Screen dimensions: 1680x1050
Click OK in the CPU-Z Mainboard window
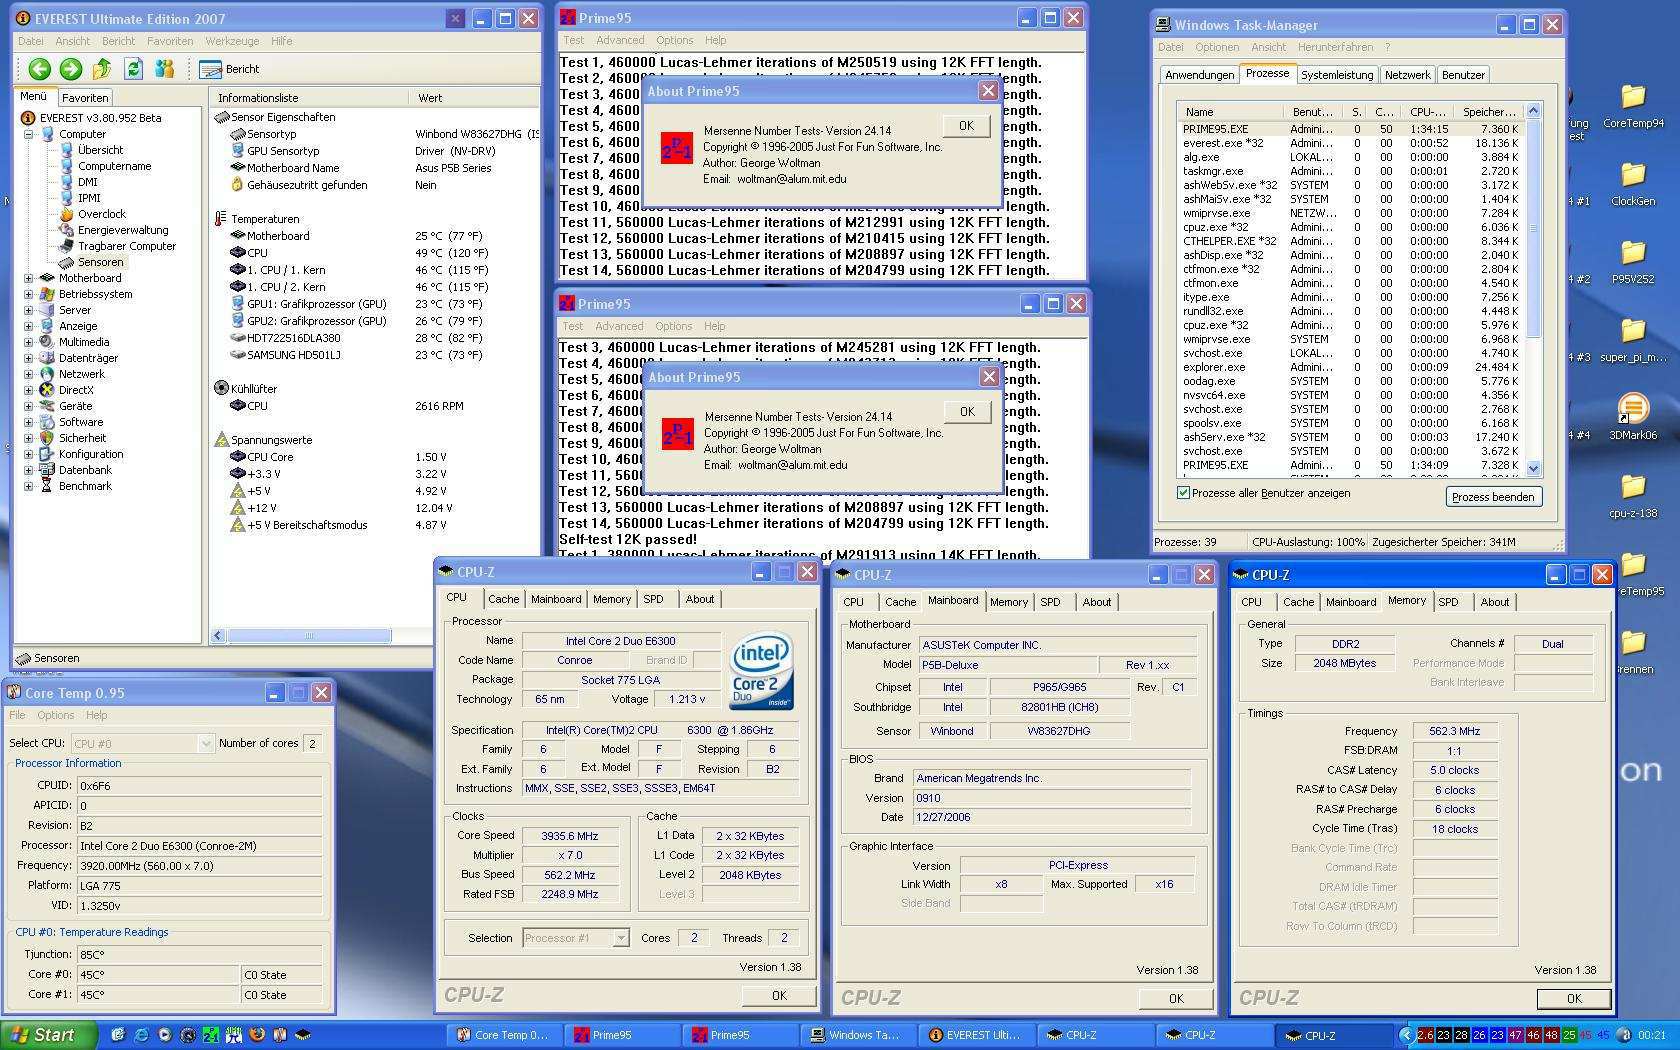[1176, 998]
